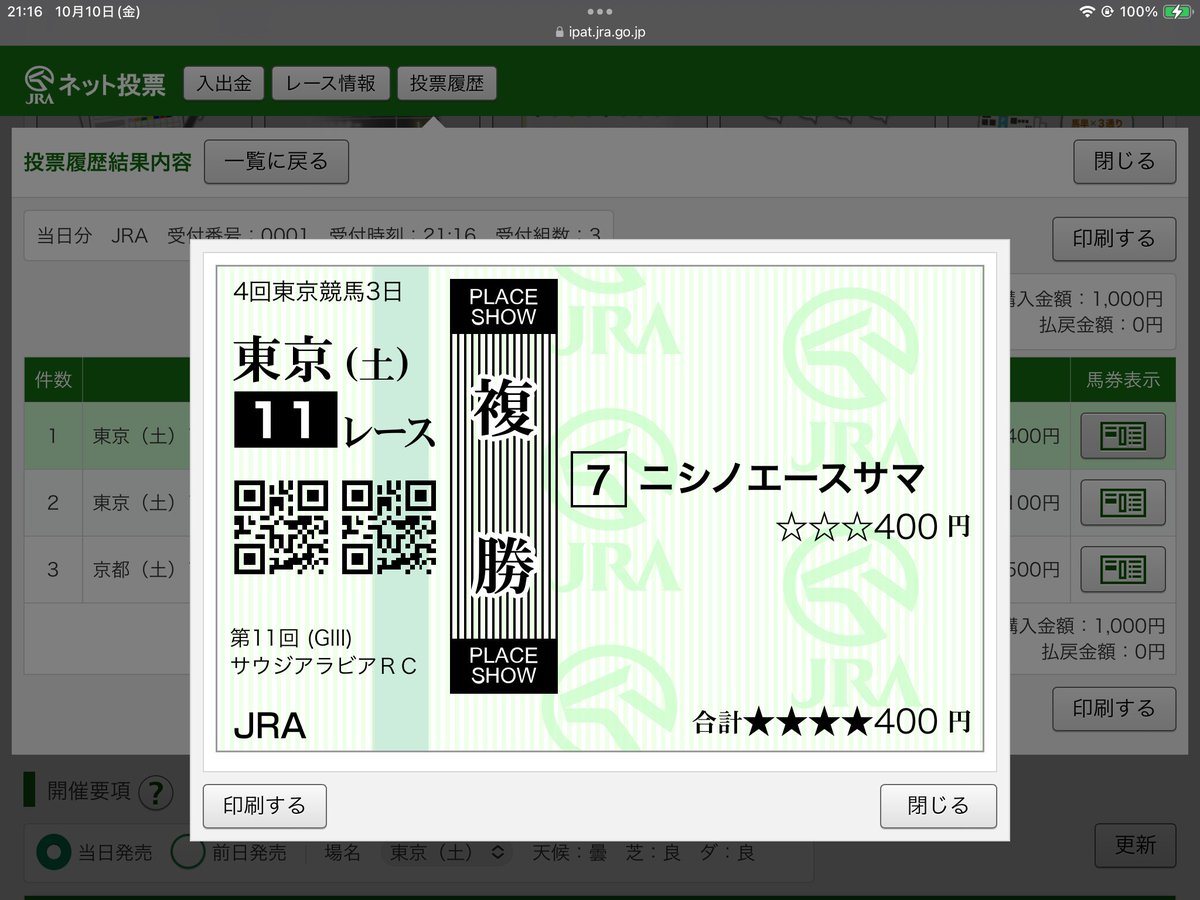
Task: Select the 当日発売 radio button
Action: (53, 853)
